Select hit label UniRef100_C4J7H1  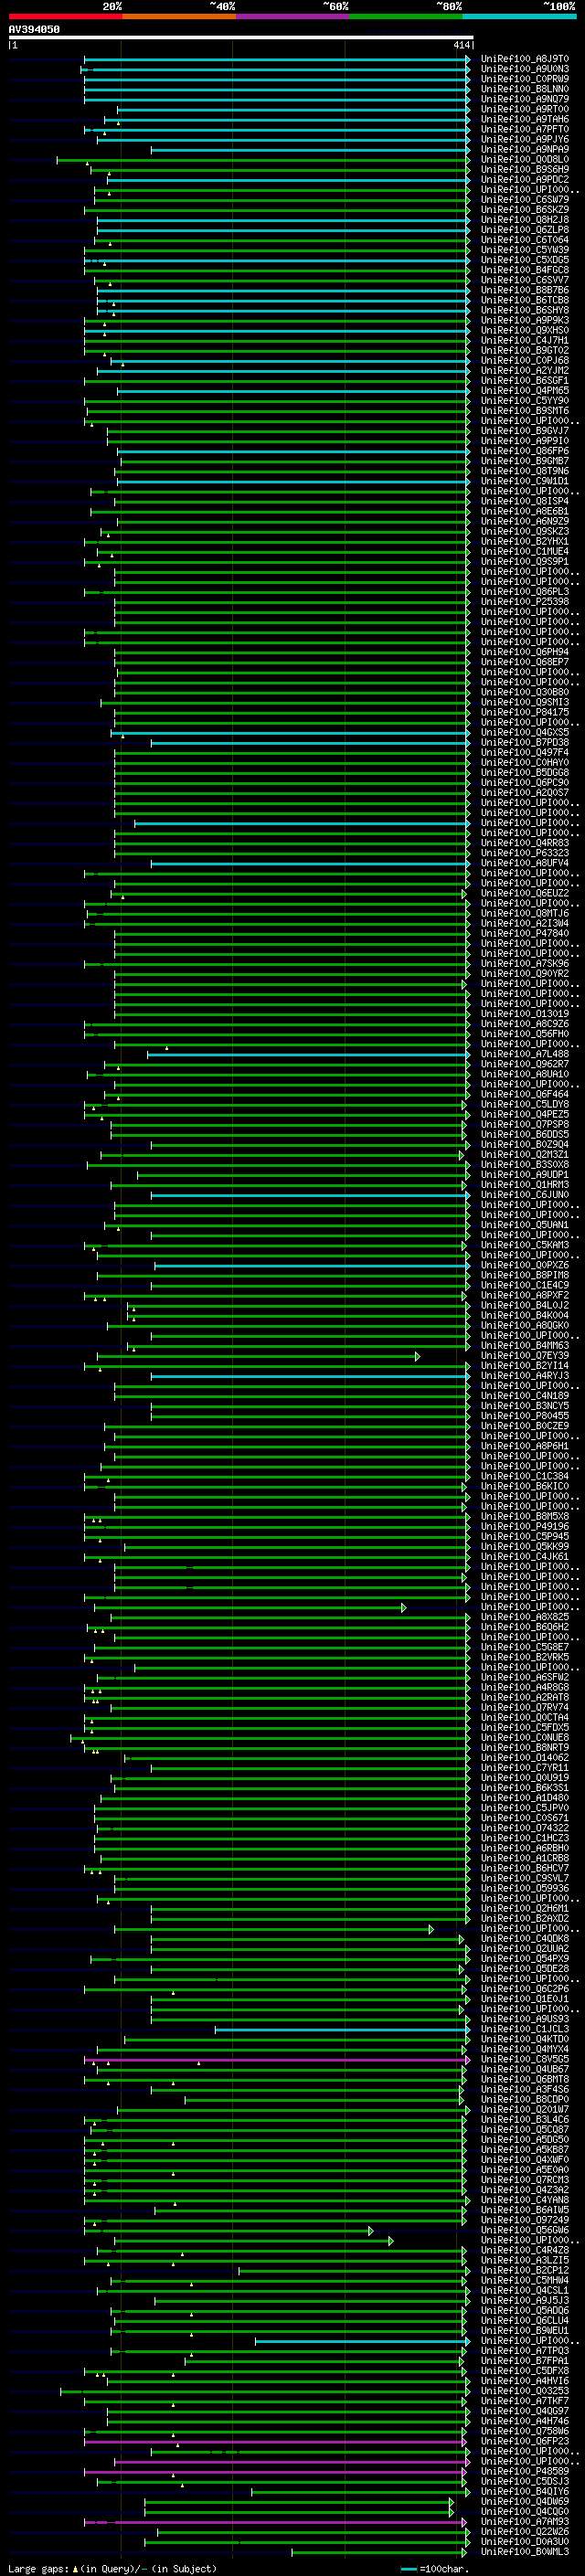[525, 341]
